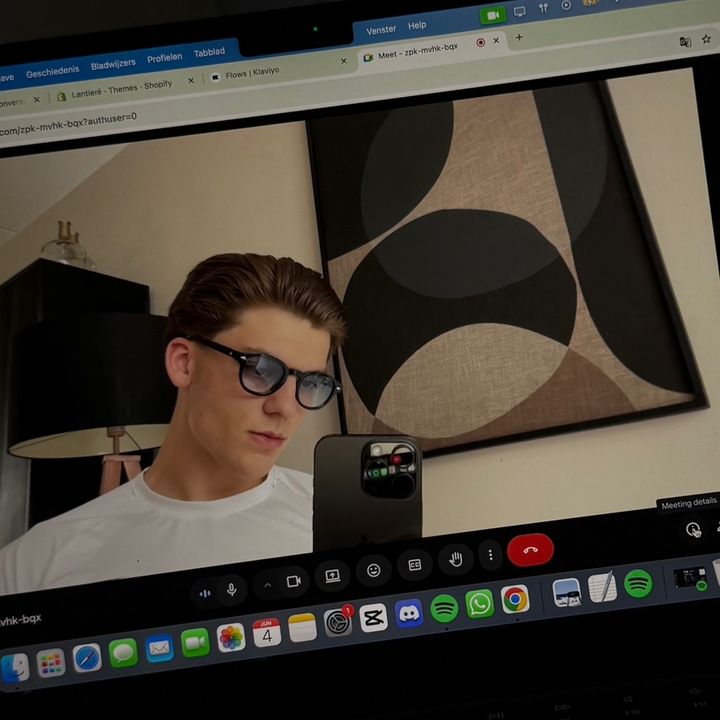Screen dimensions: 720x720
Task: Toggle closed captions in Meet
Action: (x=415, y=565)
